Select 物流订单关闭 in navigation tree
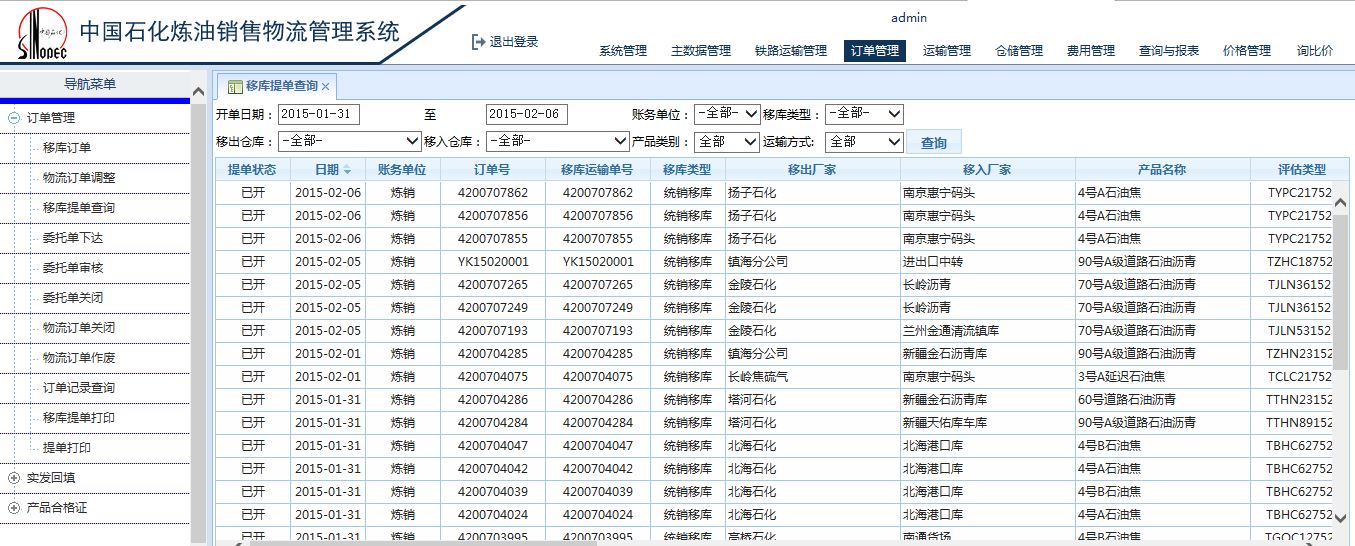The height and width of the screenshot is (546, 1355). pyautogui.click(x=79, y=328)
